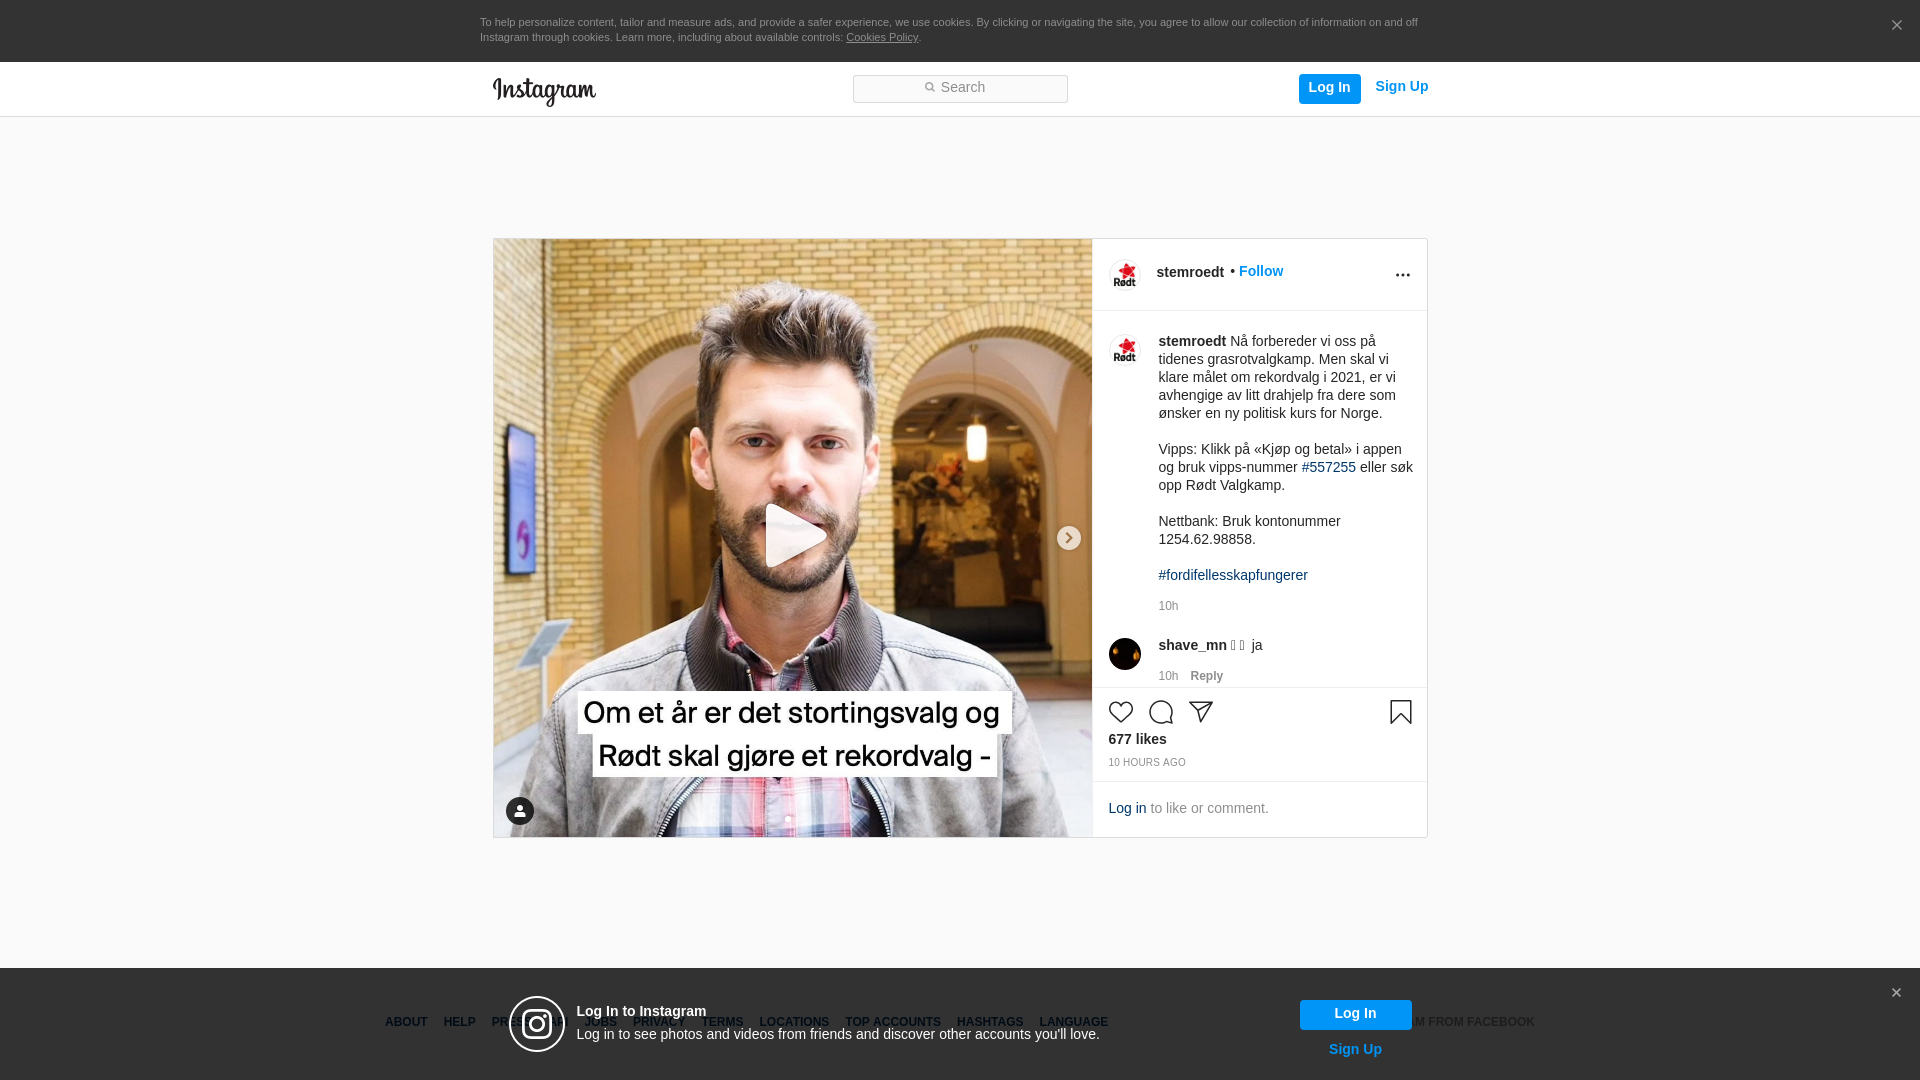Click the top Log In button
Viewport: 1920px width, 1080px height.
tap(1330, 89)
